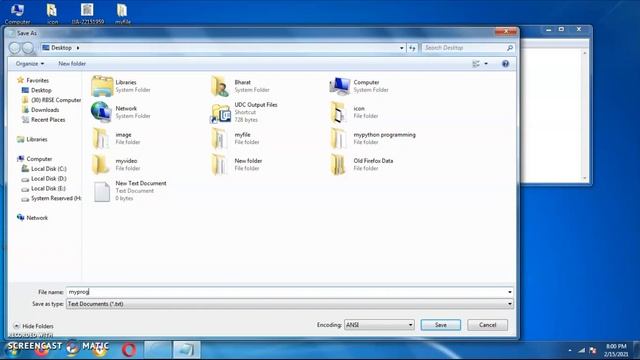This screenshot has width=640, height=360.
Task: Open the Encoding ANSI dropdown
Action: tap(379, 325)
